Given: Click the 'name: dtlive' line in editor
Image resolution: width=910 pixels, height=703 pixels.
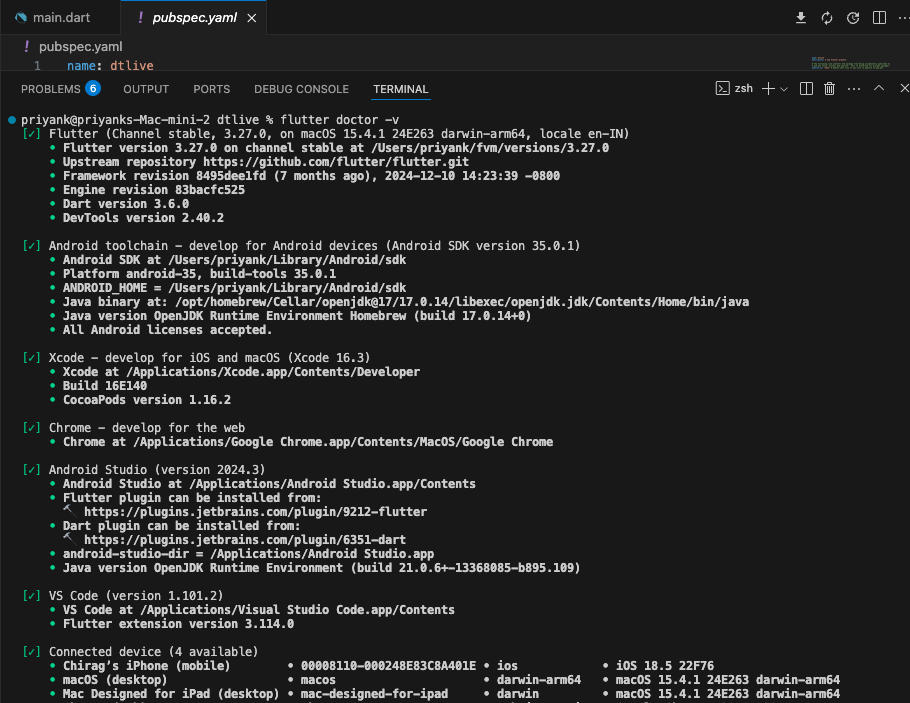Looking at the screenshot, I should 110,66.
